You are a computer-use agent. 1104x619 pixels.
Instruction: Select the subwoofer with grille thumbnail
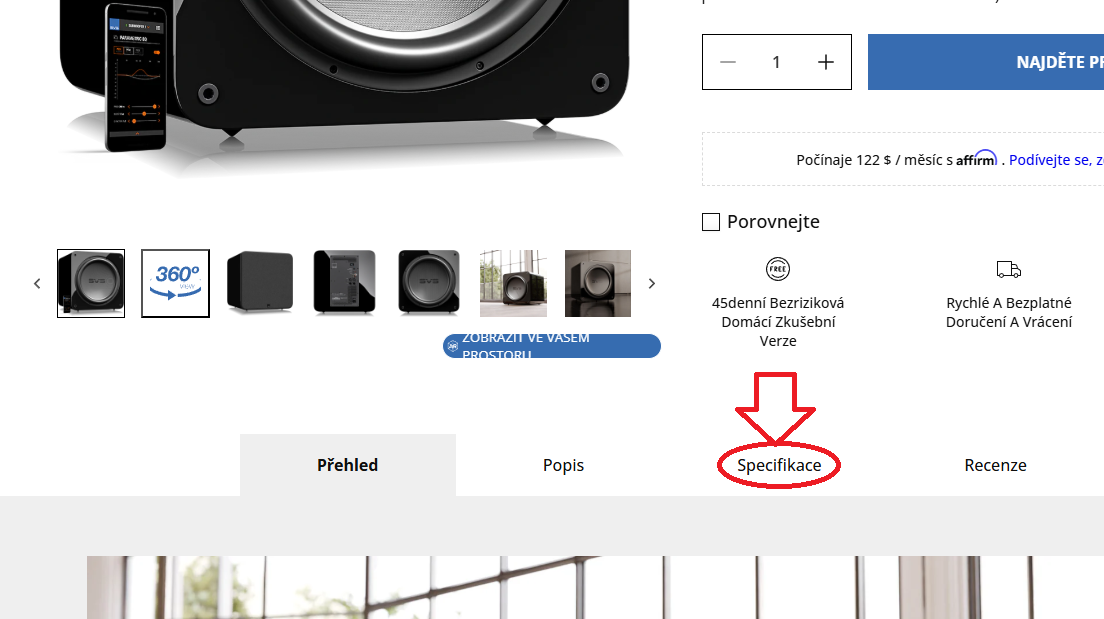[260, 283]
